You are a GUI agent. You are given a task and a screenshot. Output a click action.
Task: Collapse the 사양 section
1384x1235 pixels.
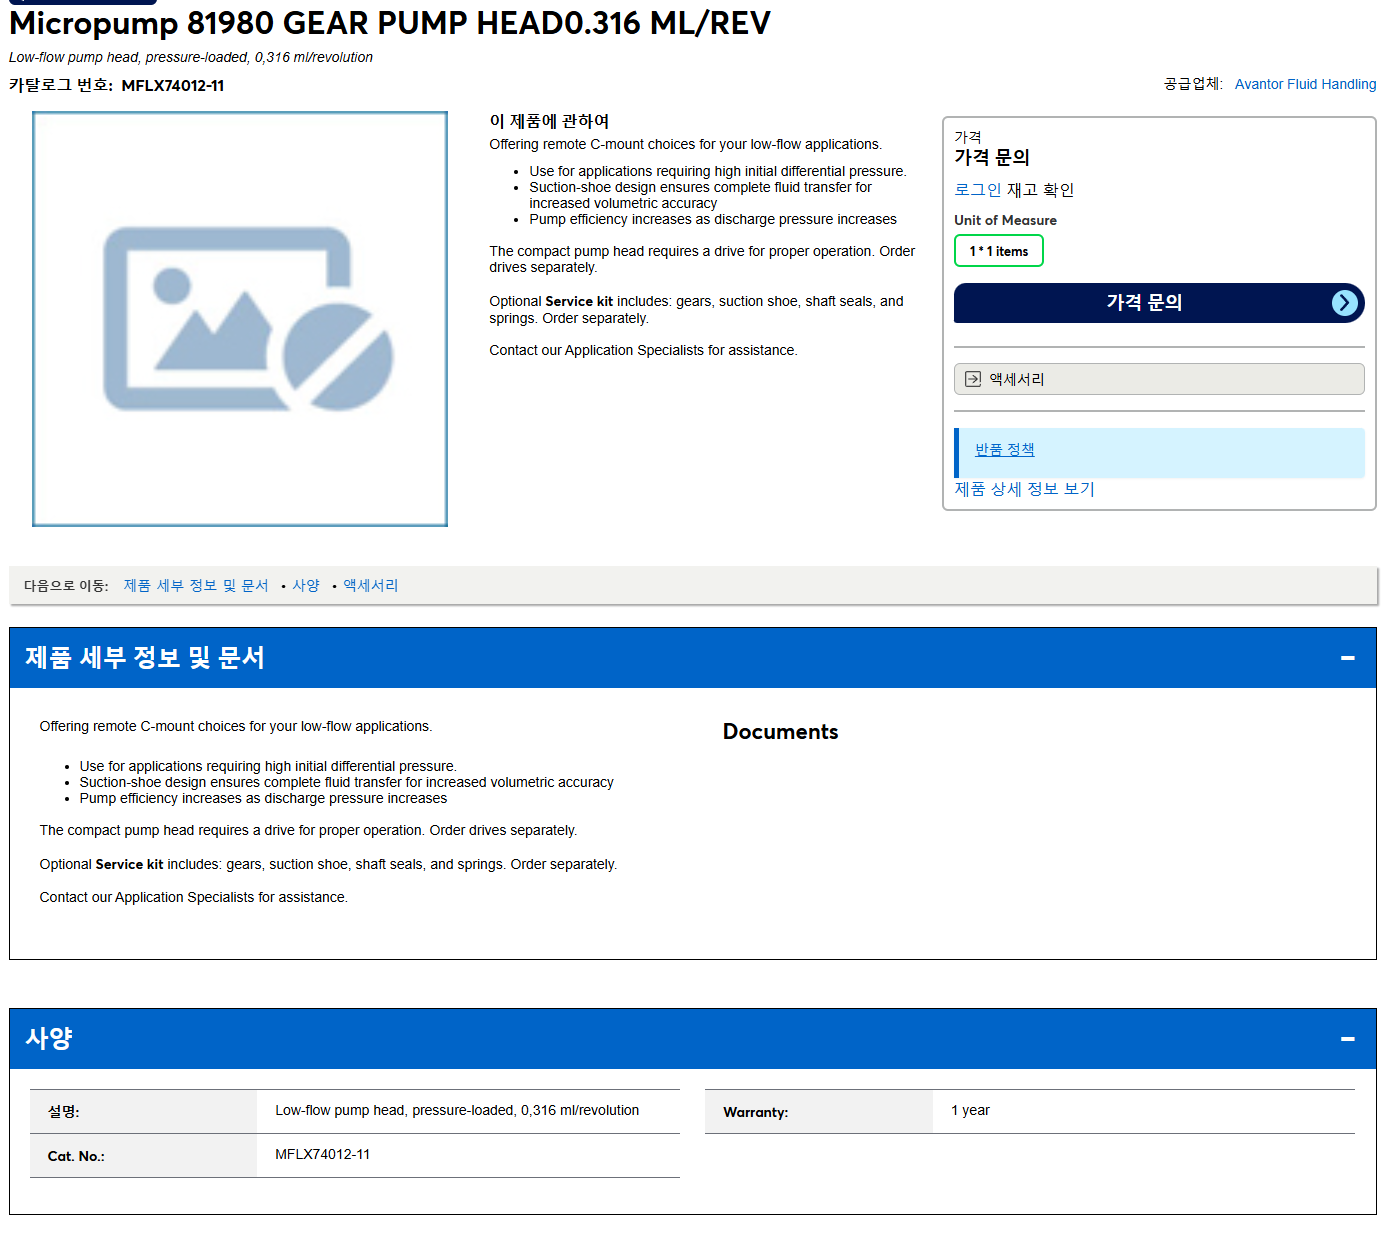(x=1347, y=1039)
